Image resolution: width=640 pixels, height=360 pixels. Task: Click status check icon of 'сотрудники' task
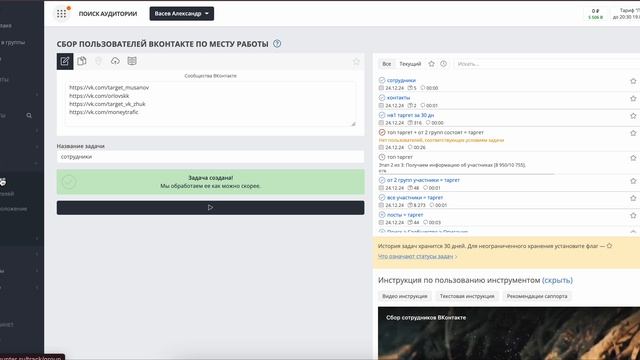[x=382, y=80]
